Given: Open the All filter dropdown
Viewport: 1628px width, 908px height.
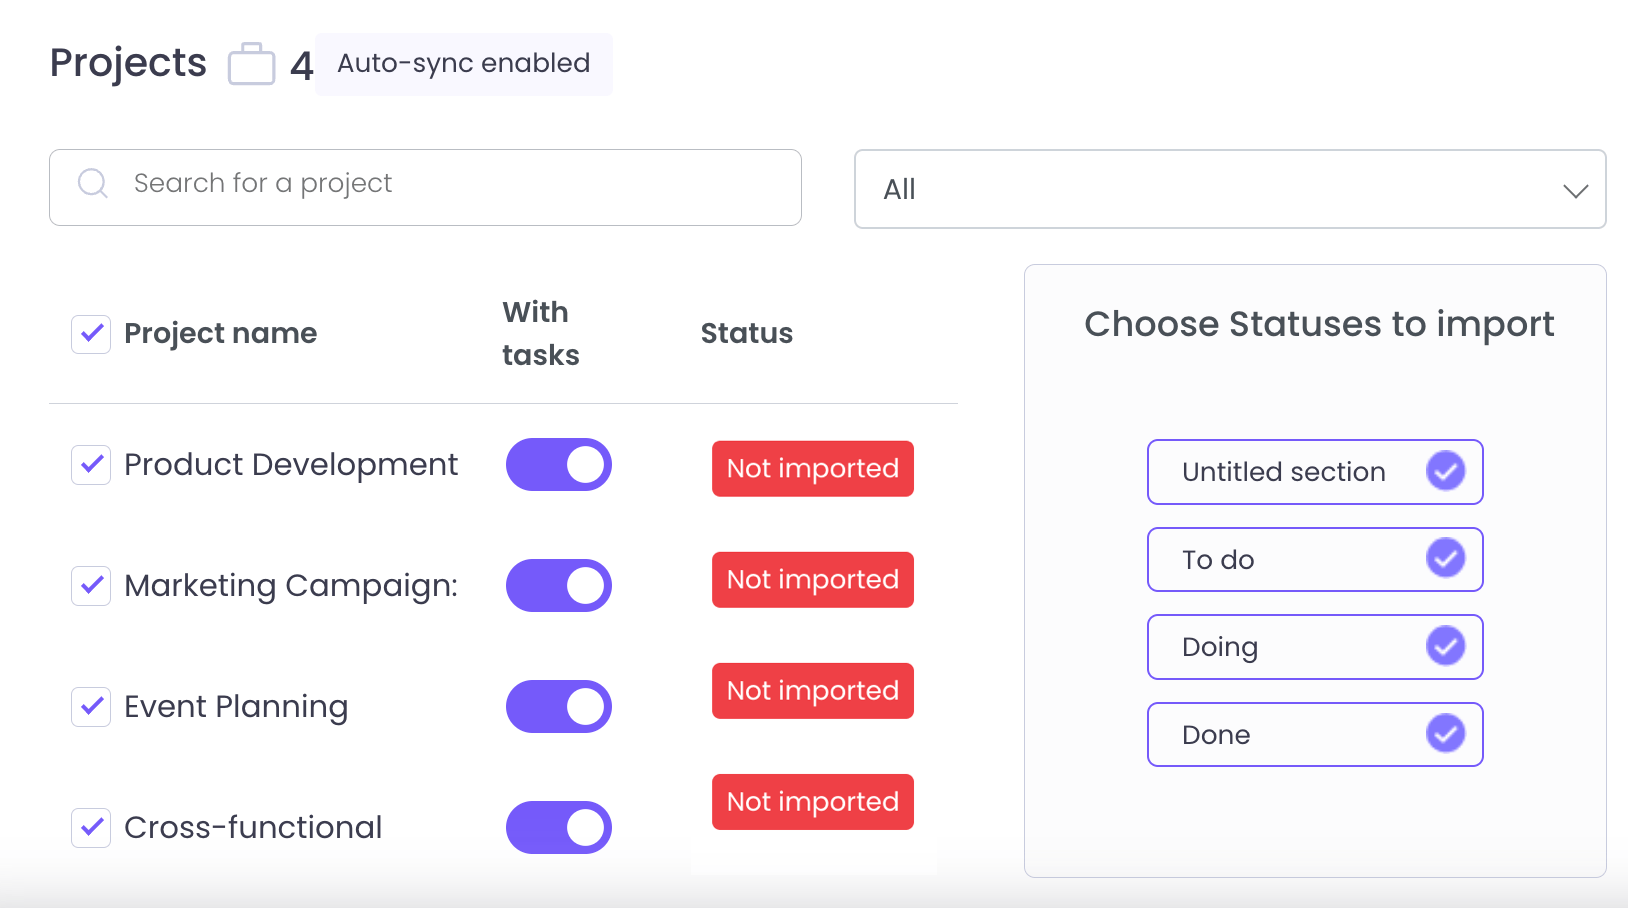Looking at the screenshot, I should click(1229, 190).
